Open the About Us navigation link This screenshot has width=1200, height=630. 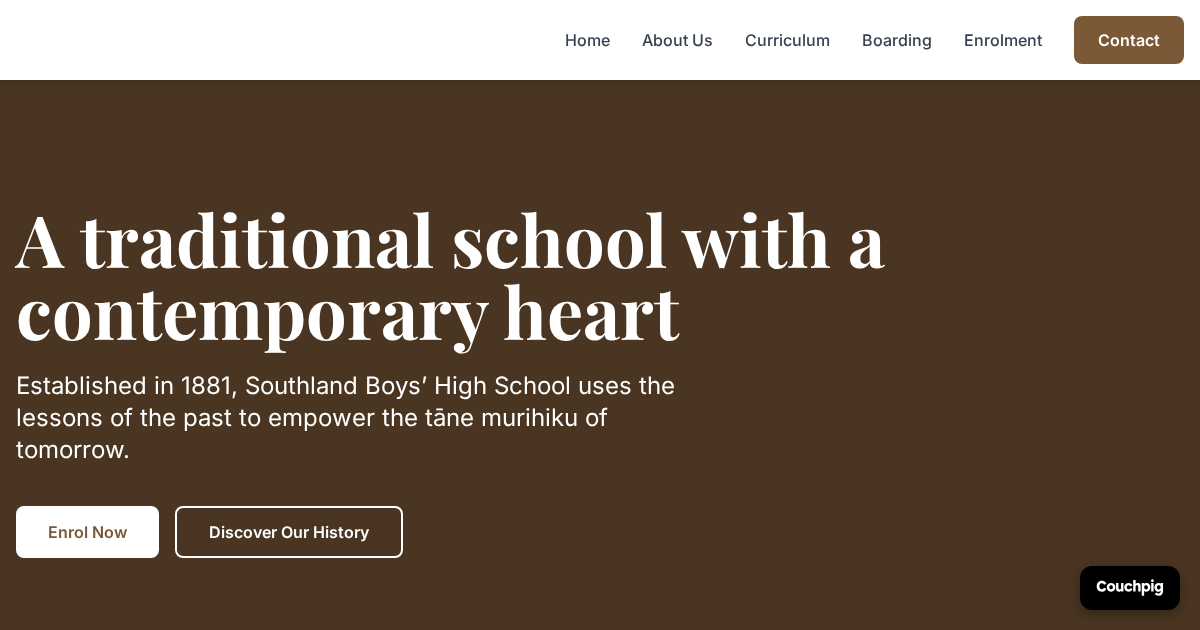tap(677, 40)
